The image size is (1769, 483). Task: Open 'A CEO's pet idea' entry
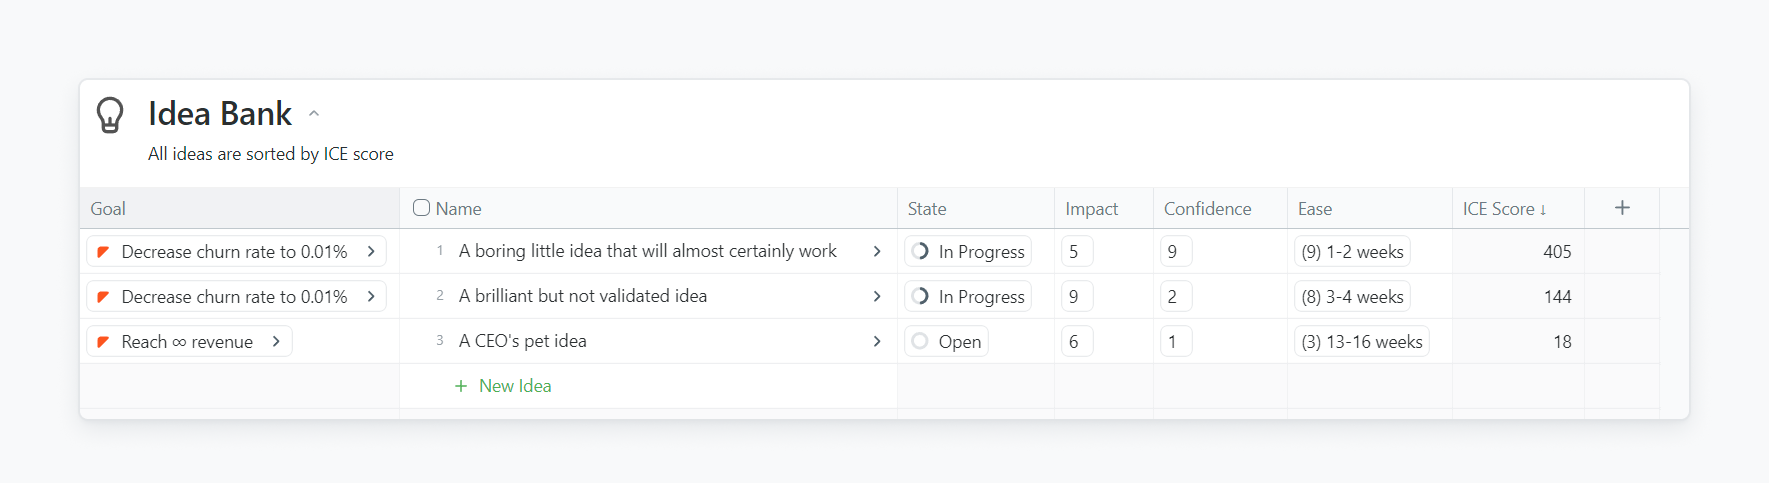pyautogui.click(x=523, y=341)
